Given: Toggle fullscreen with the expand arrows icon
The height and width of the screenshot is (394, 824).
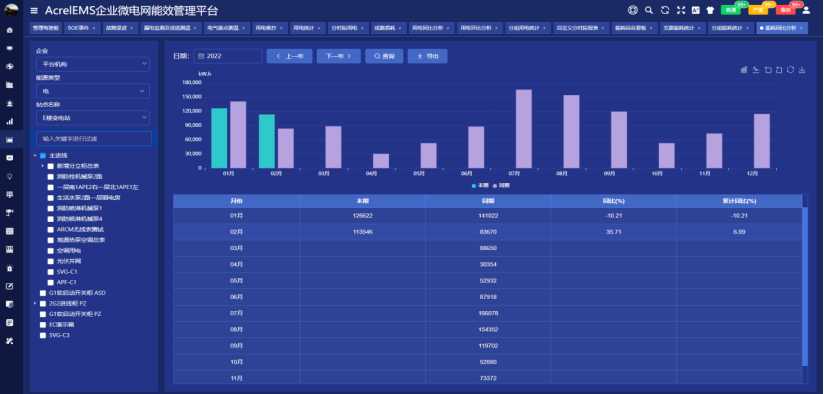Looking at the screenshot, I should pyautogui.click(x=681, y=10).
